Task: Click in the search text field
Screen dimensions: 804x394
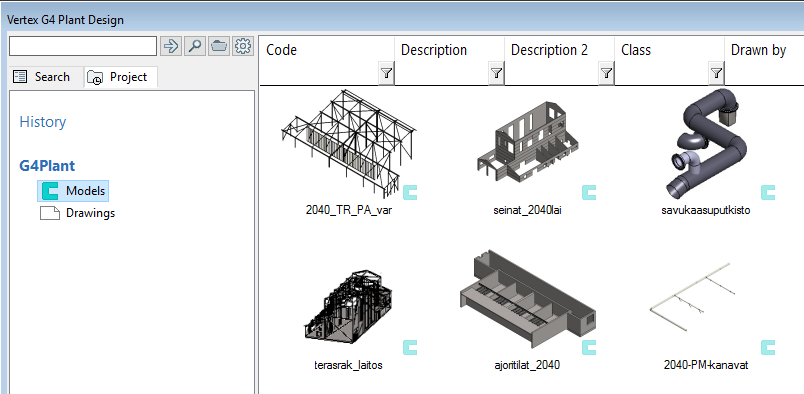Action: [83, 46]
